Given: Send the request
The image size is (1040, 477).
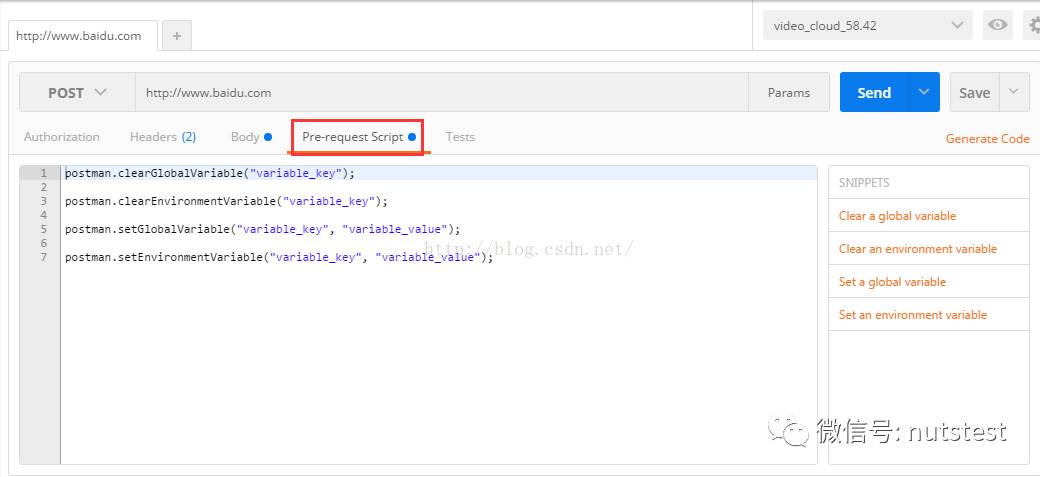Looking at the screenshot, I should pyautogui.click(x=874, y=92).
